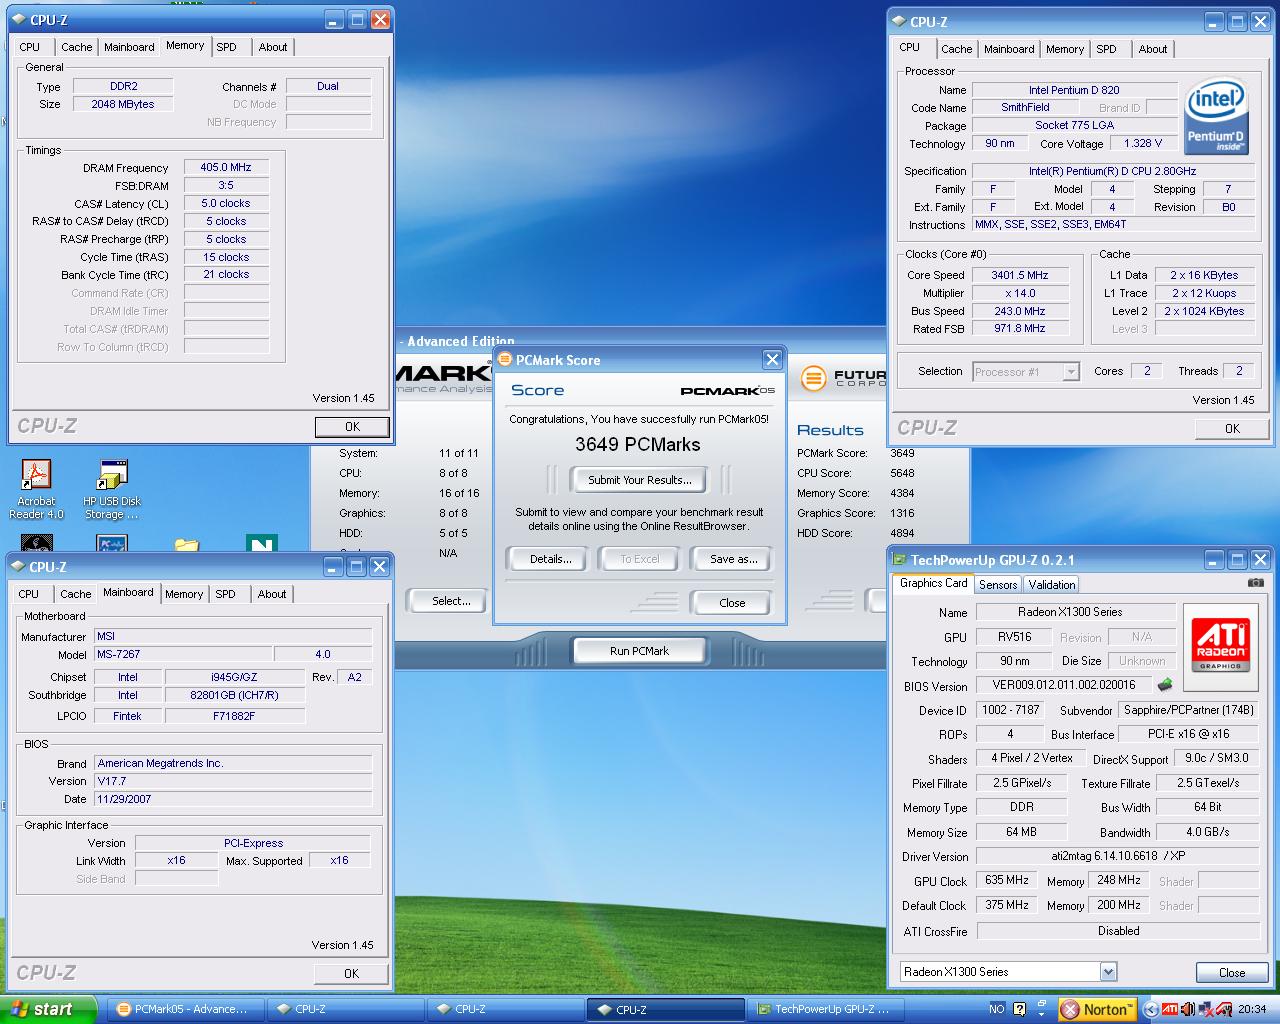Open Mainboard tab in the CPU-Z processor window

(x=1009, y=49)
